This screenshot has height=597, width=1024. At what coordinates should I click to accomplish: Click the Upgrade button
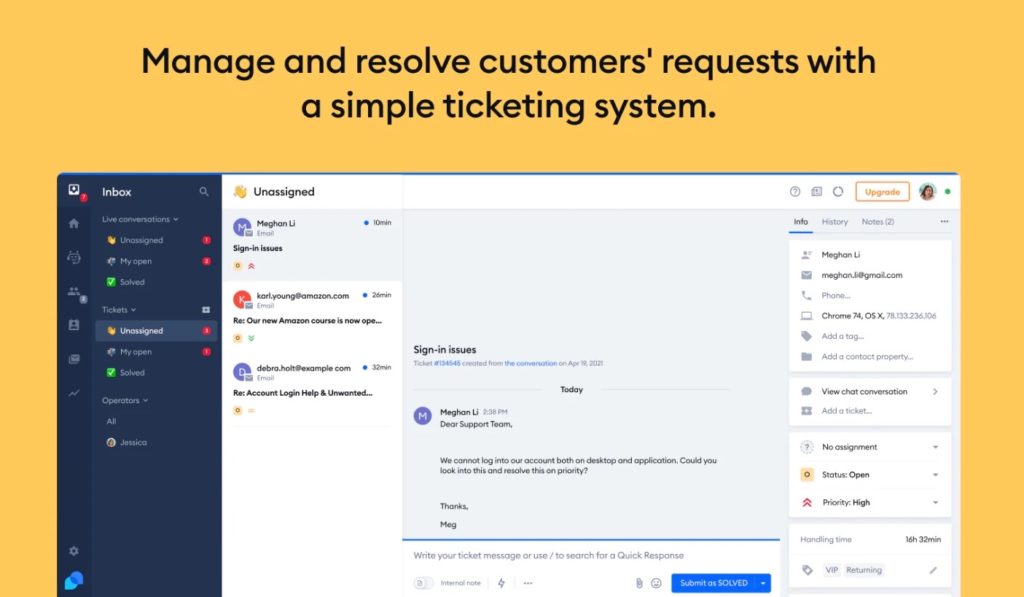point(882,192)
